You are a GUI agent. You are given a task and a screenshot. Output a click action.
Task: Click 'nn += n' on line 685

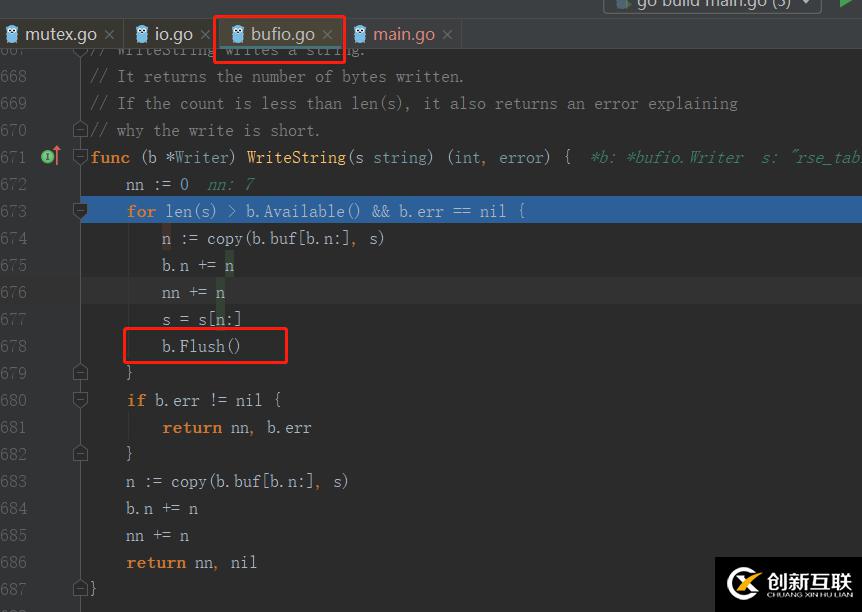pyautogui.click(x=157, y=535)
